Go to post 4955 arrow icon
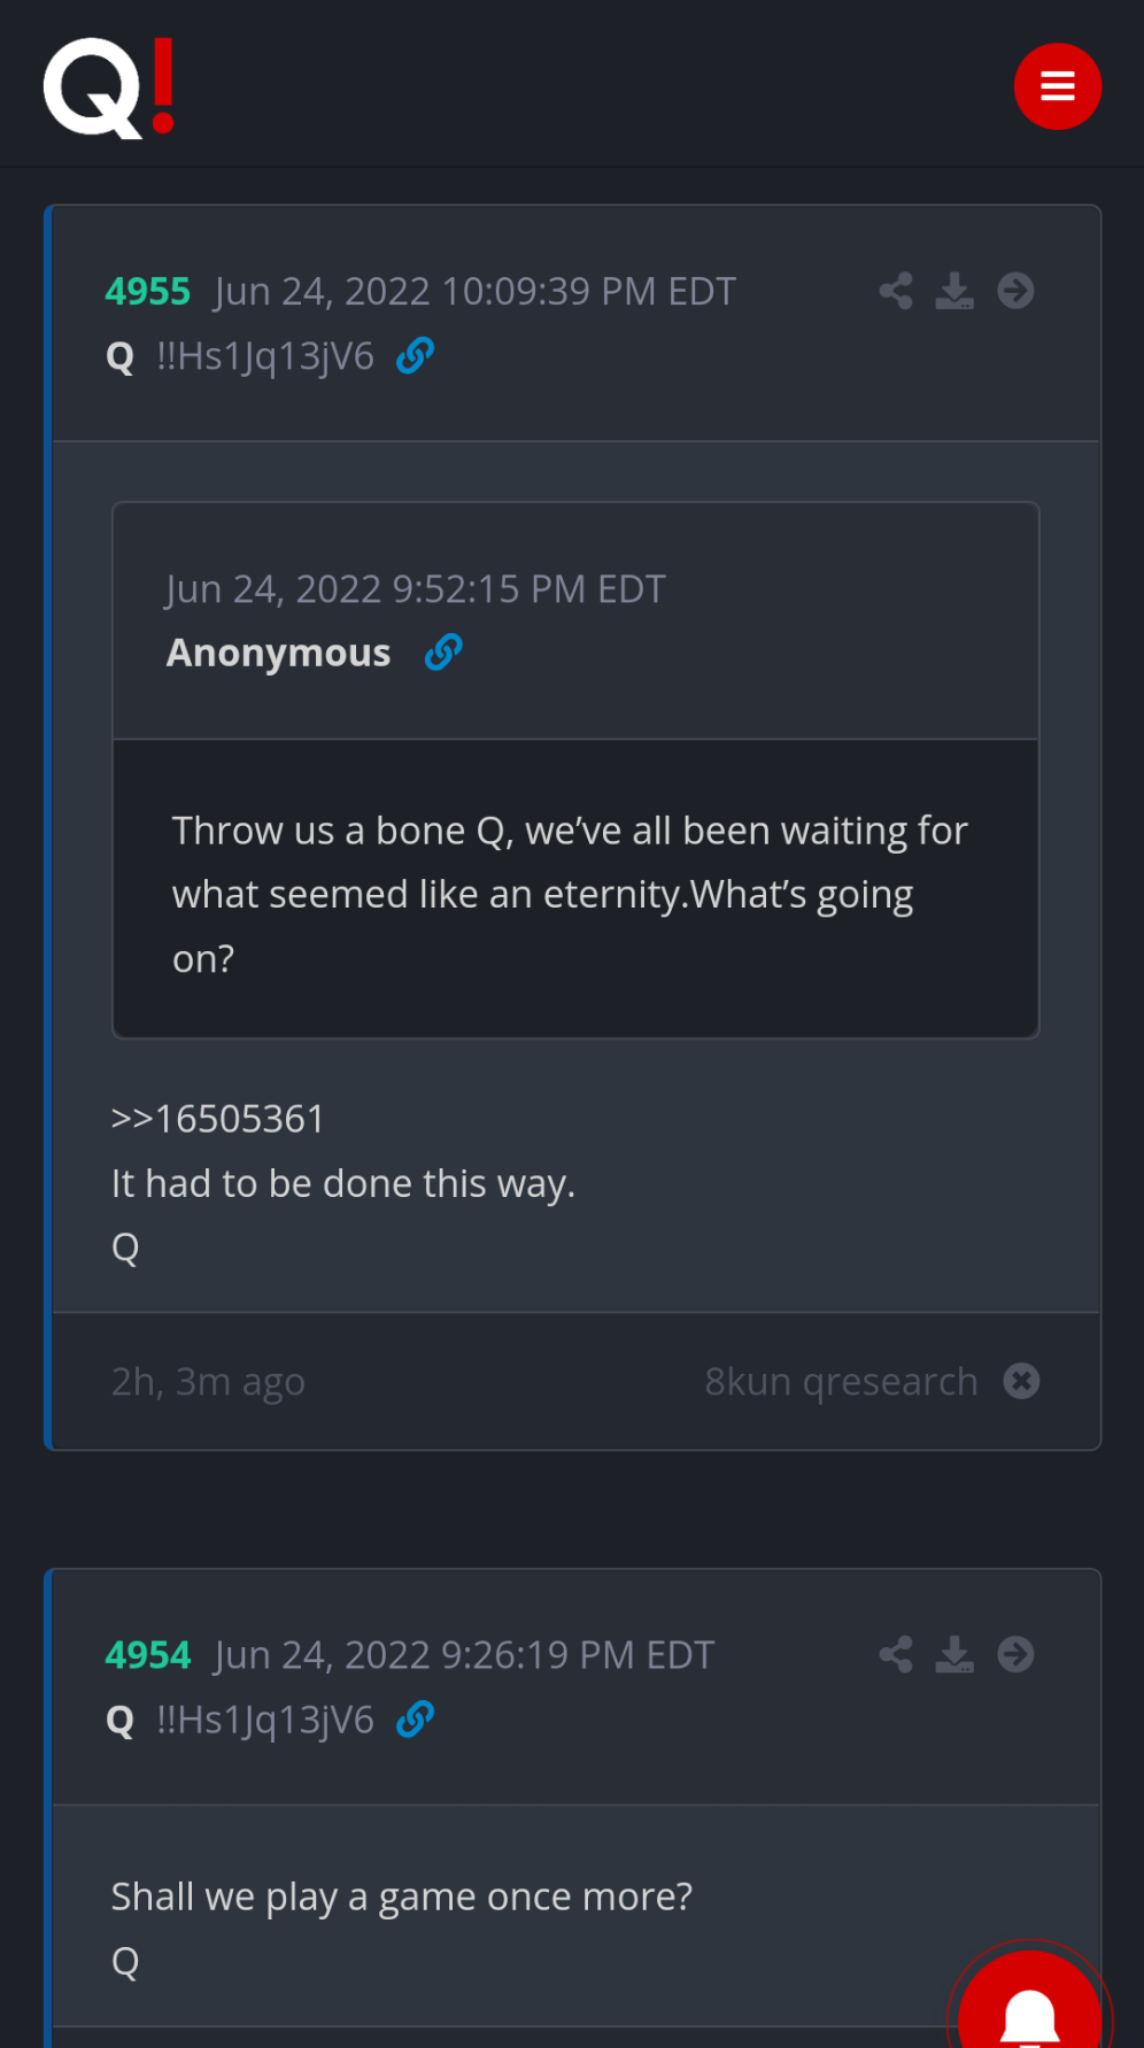The image size is (1144, 2048). 1015,291
